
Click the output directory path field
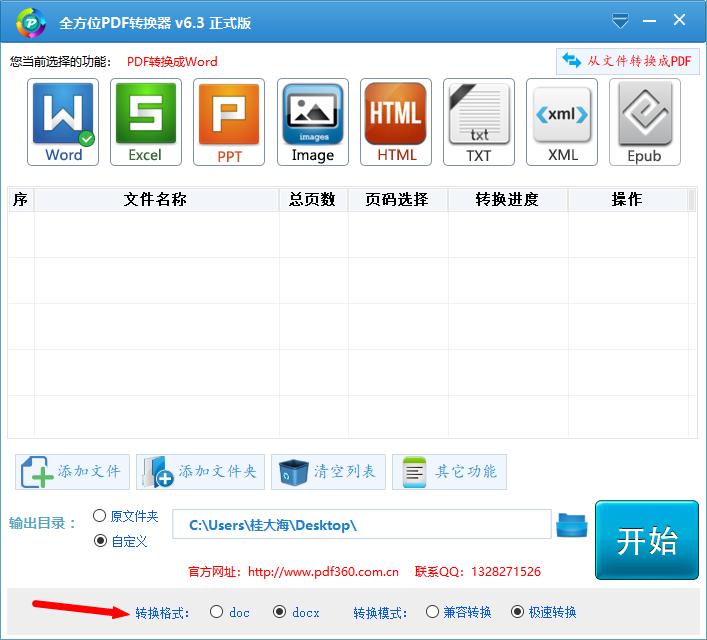pos(362,525)
